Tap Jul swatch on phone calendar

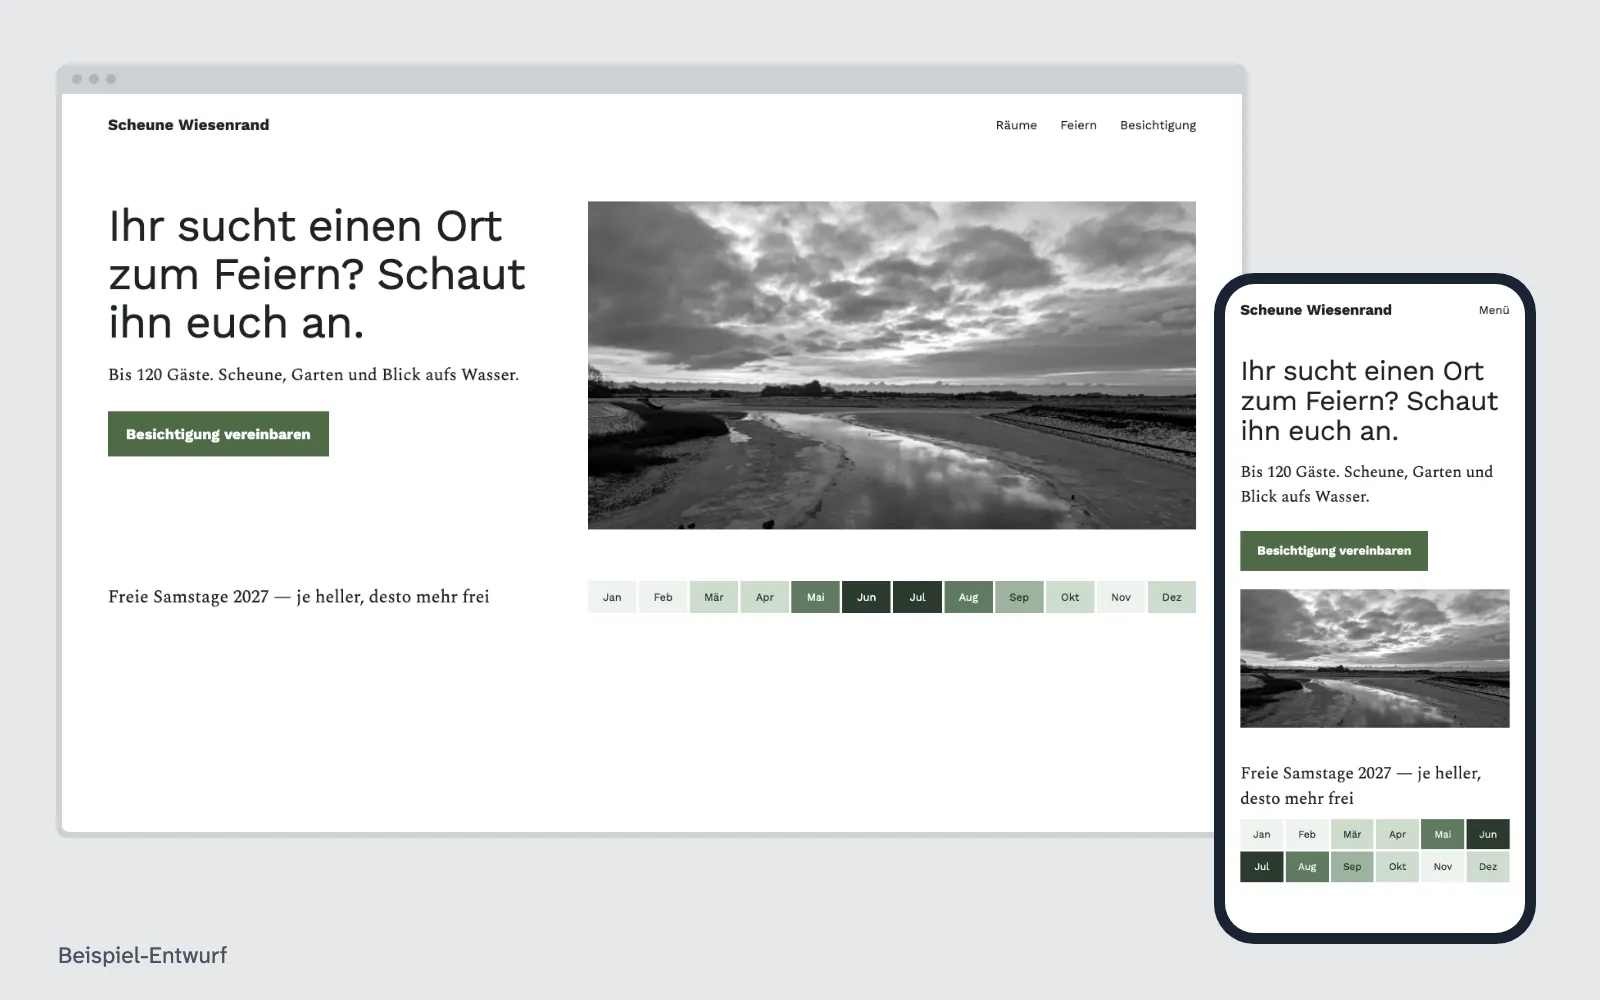tap(1262, 867)
